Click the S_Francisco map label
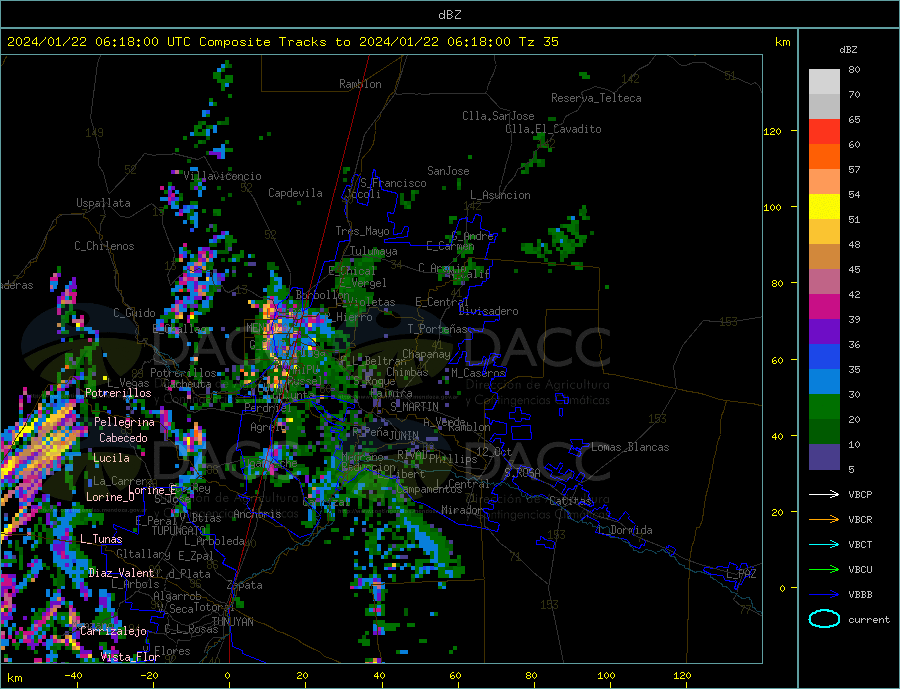Viewport: 900px width, 689px height. coord(394,183)
